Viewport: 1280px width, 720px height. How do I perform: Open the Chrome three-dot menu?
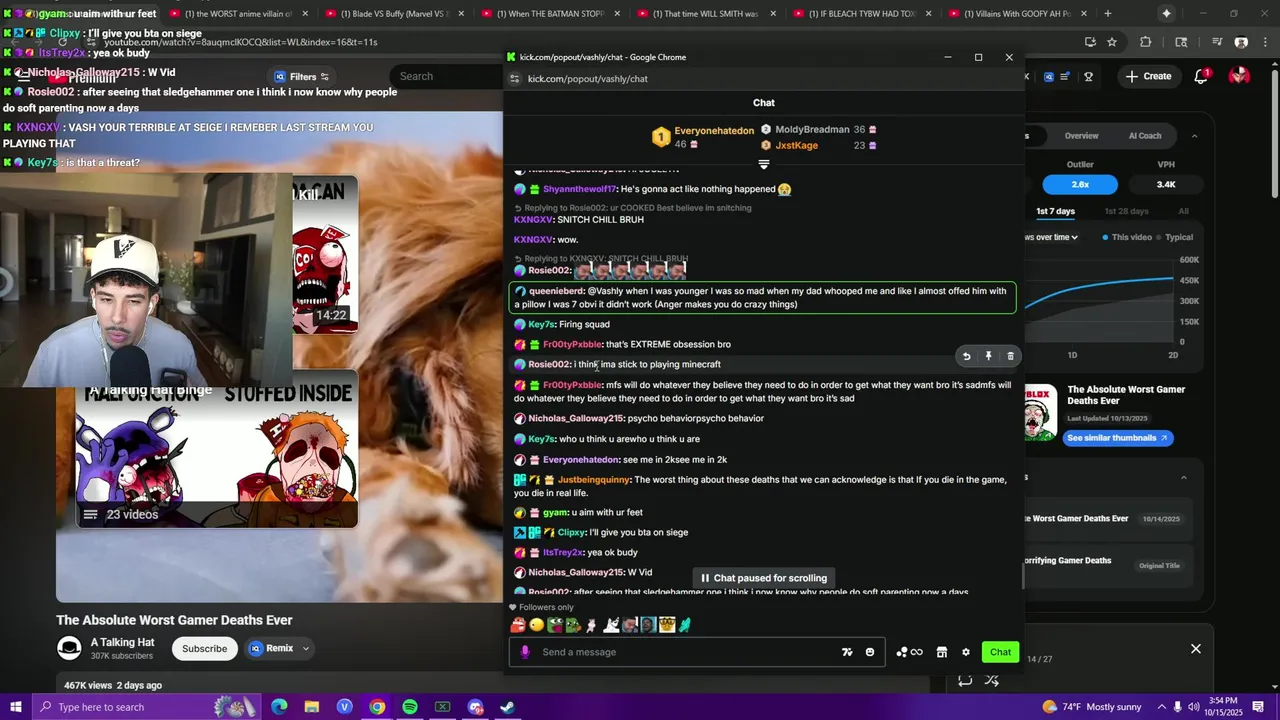[x=1265, y=42]
